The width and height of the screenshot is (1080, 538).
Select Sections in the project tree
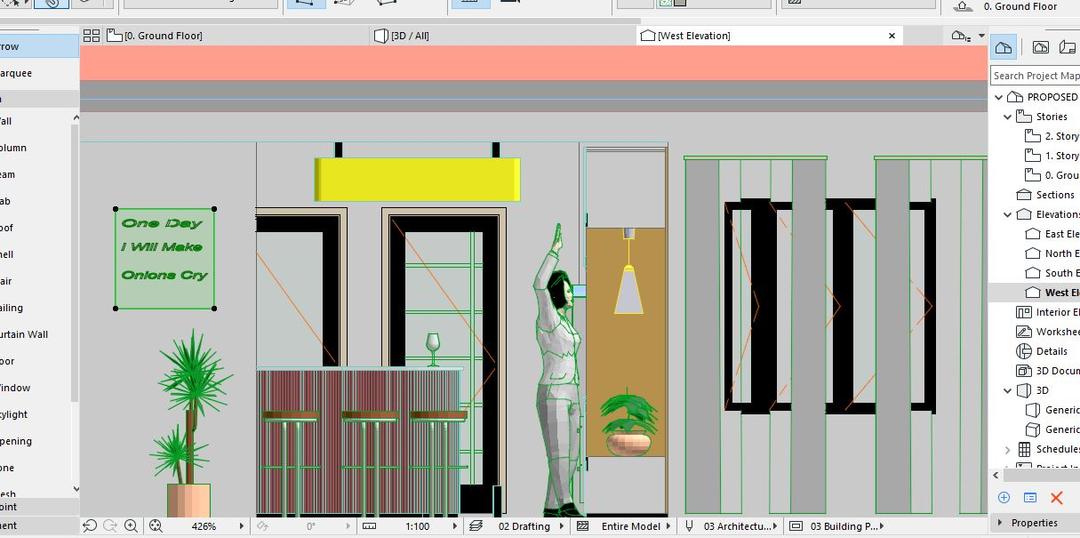tap(1054, 195)
